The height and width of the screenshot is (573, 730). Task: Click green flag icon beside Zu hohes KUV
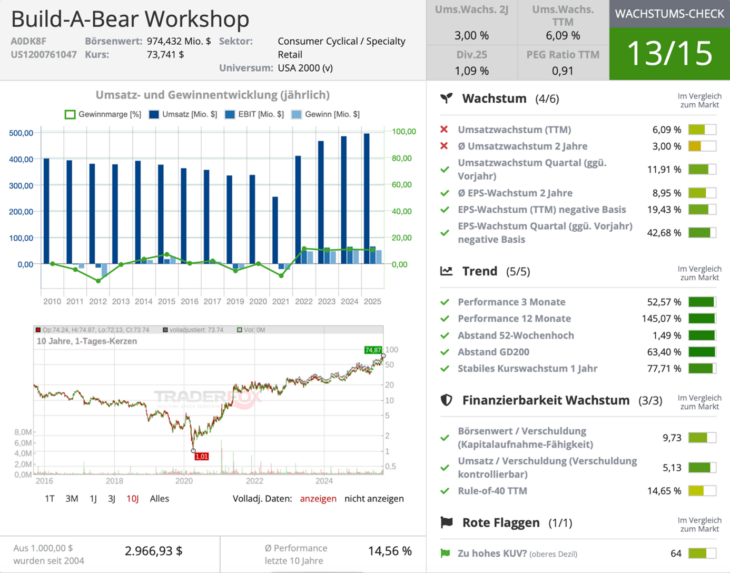445,553
